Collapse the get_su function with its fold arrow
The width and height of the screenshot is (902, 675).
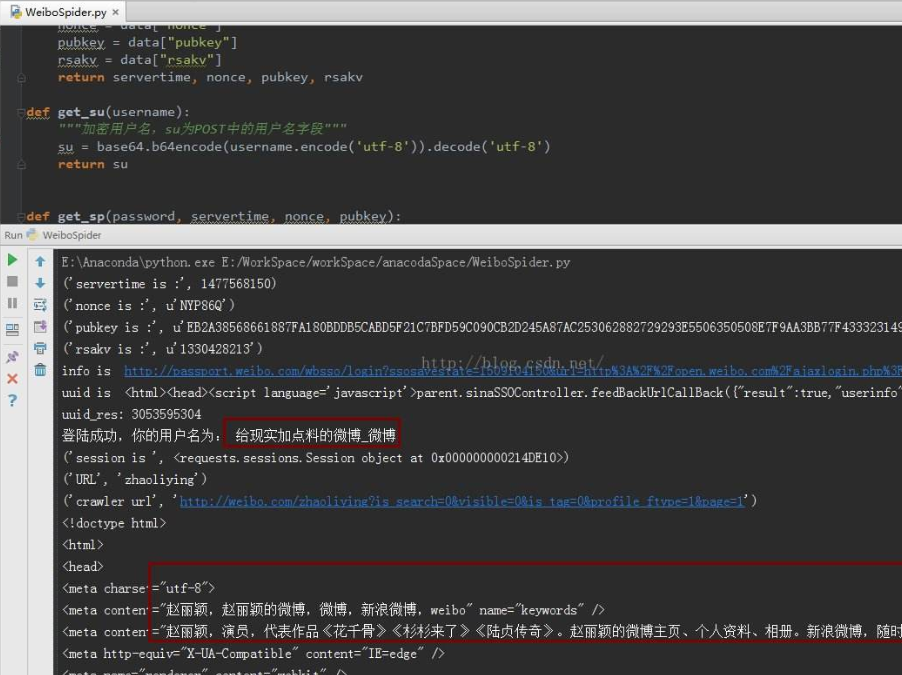point(21,112)
